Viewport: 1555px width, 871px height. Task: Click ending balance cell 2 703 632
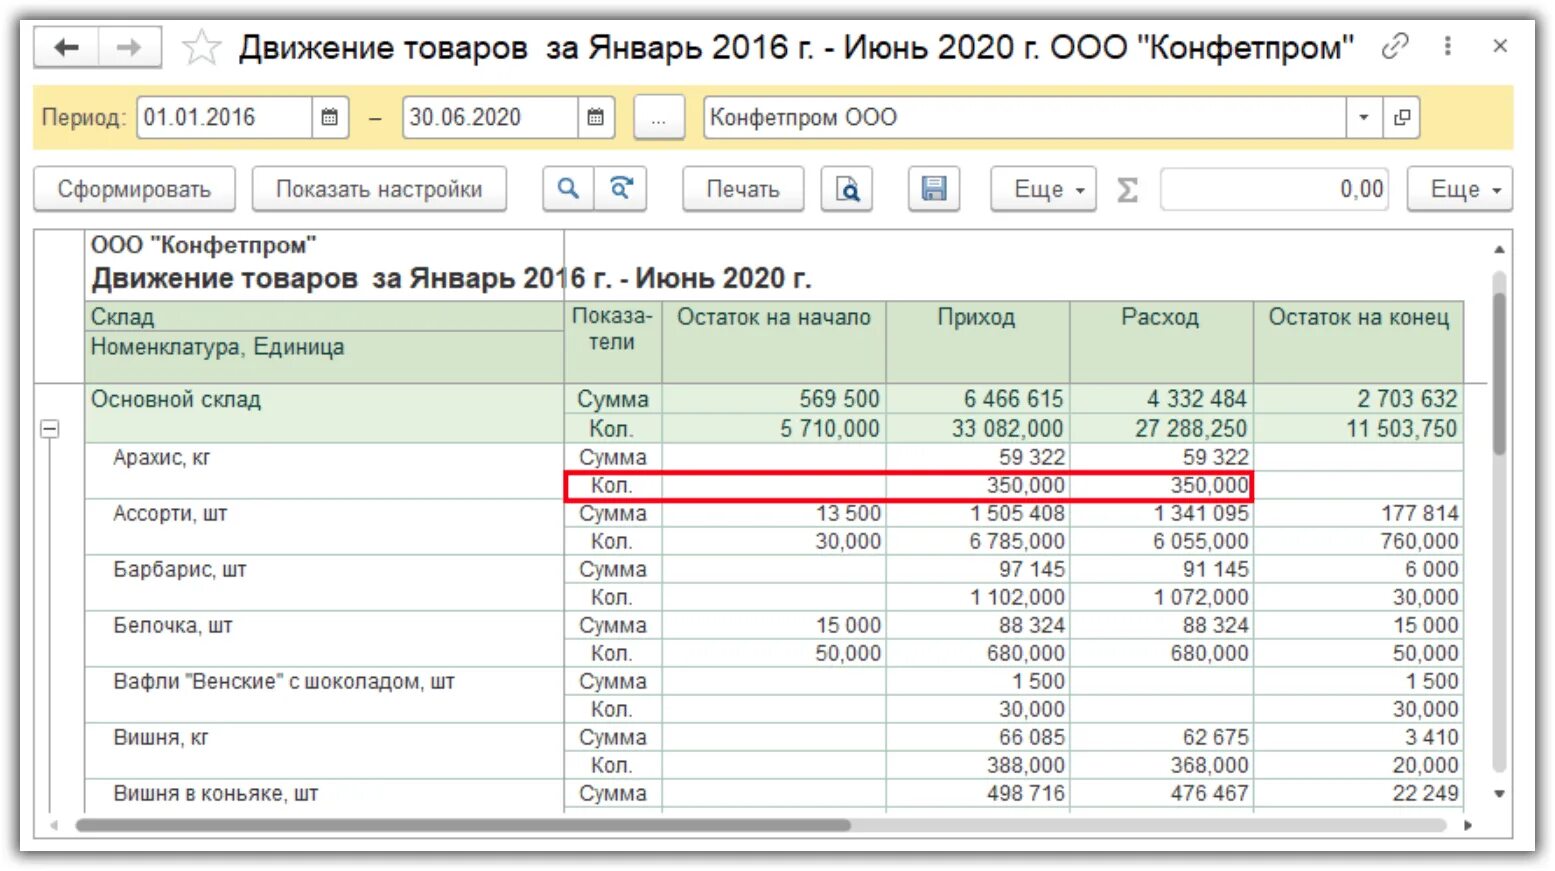tap(1358, 399)
